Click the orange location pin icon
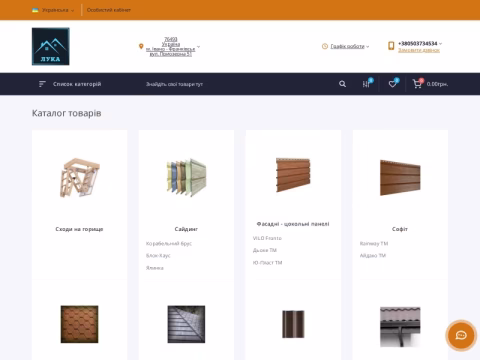 (141, 46)
